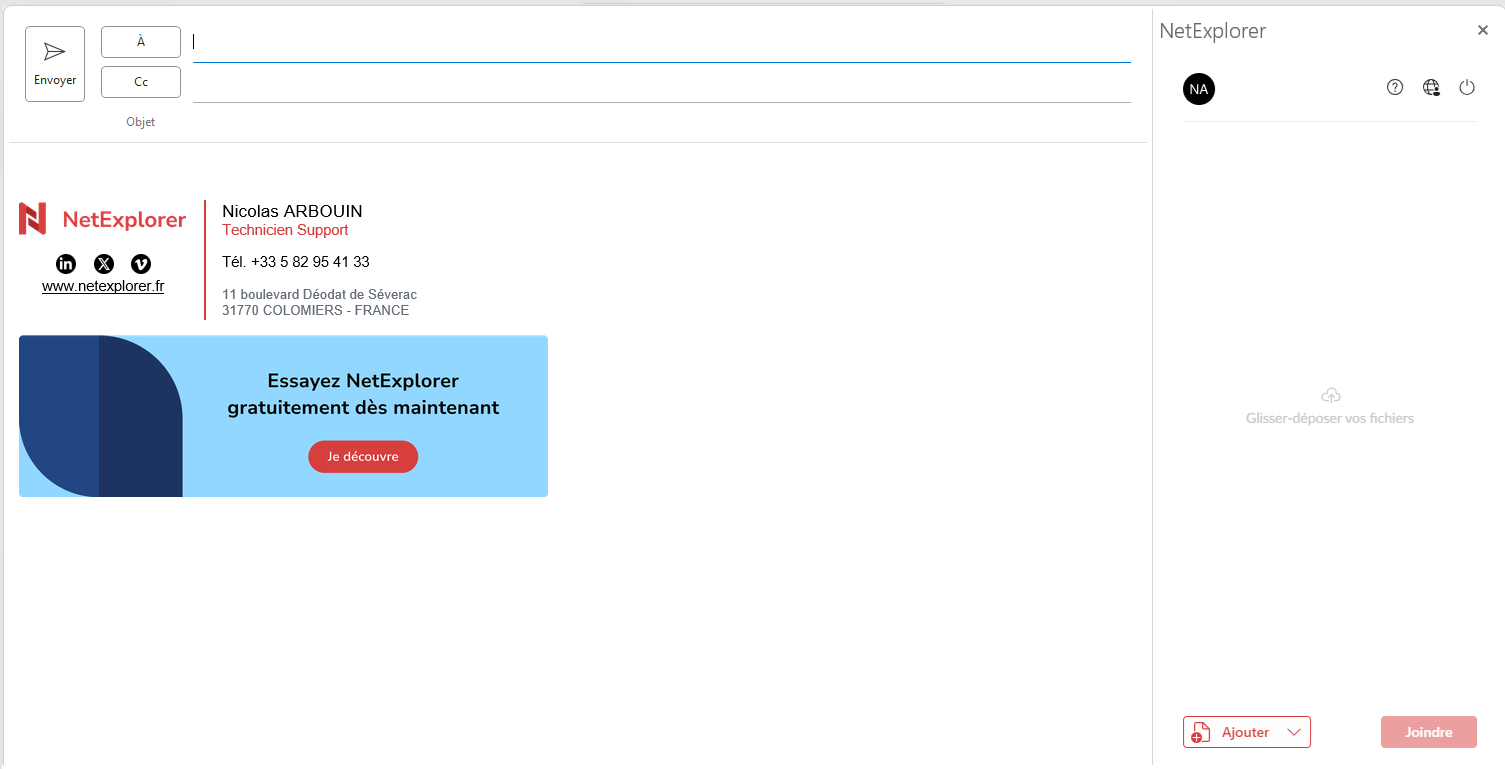
Task: Open the globe language/platform icon
Action: pyautogui.click(x=1431, y=88)
